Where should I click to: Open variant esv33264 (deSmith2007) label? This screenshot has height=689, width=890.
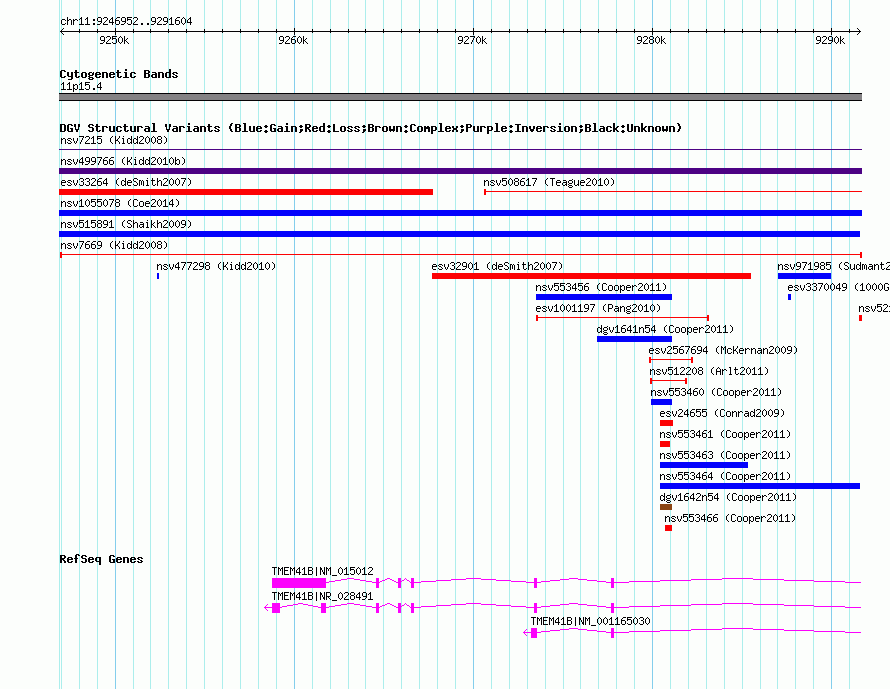(x=126, y=182)
